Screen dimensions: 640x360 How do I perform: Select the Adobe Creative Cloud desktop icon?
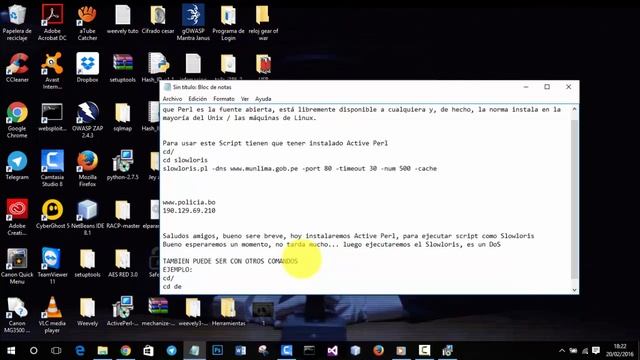coord(17,217)
